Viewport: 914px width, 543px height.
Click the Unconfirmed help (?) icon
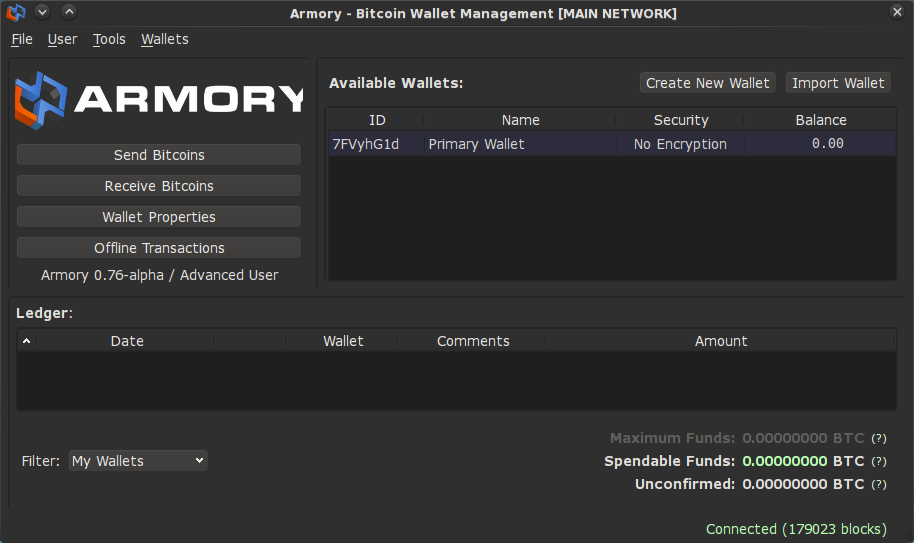[x=879, y=485]
